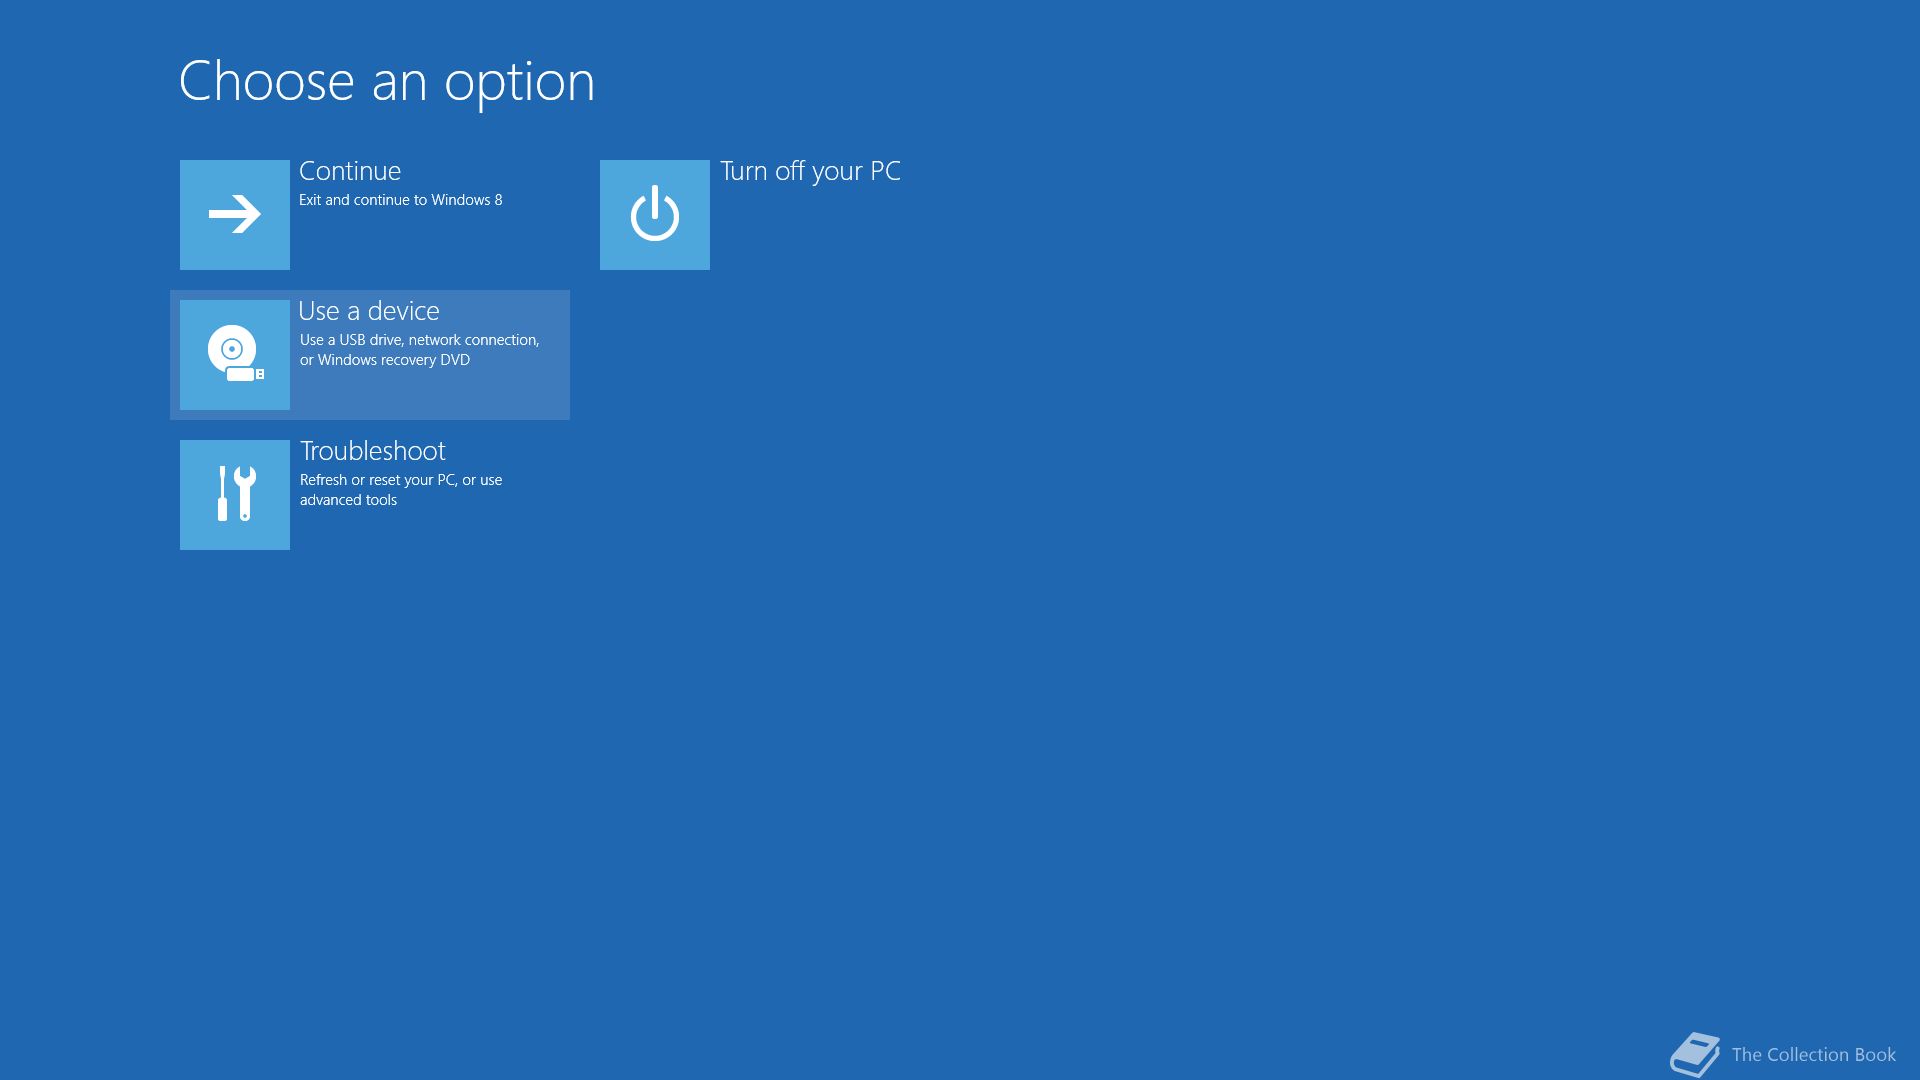Choose the Continue heading text
1920x1080 pixels.
(350, 171)
